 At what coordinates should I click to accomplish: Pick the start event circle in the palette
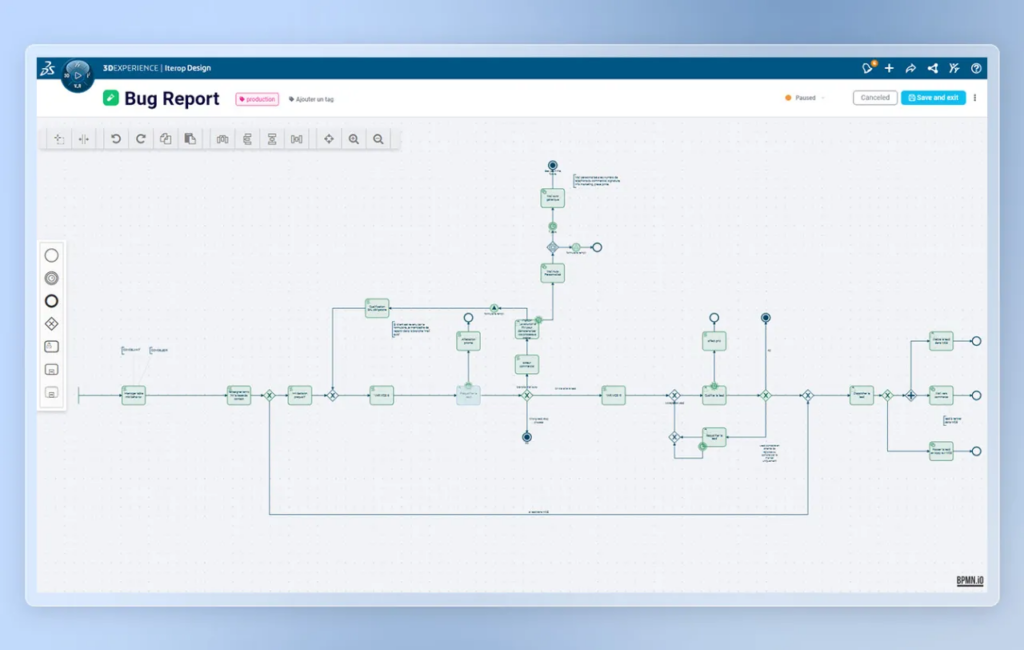click(52, 256)
